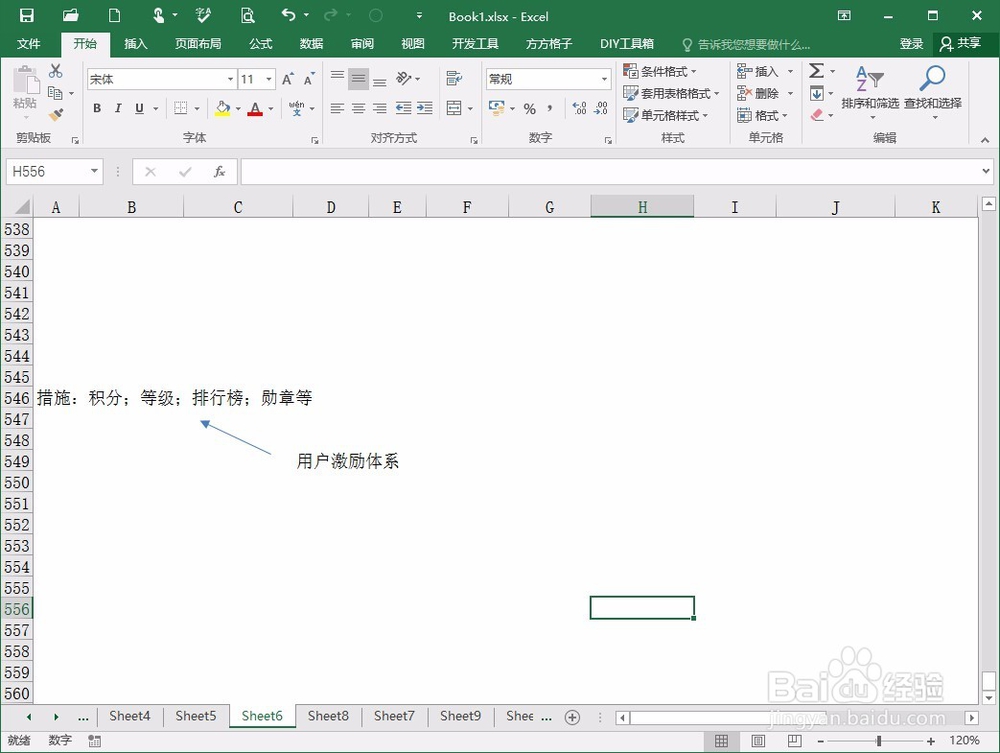The height and width of the screenshot is (753, 1000).
Task: Apply comma thousands separator style
Action: click(550, 108)
